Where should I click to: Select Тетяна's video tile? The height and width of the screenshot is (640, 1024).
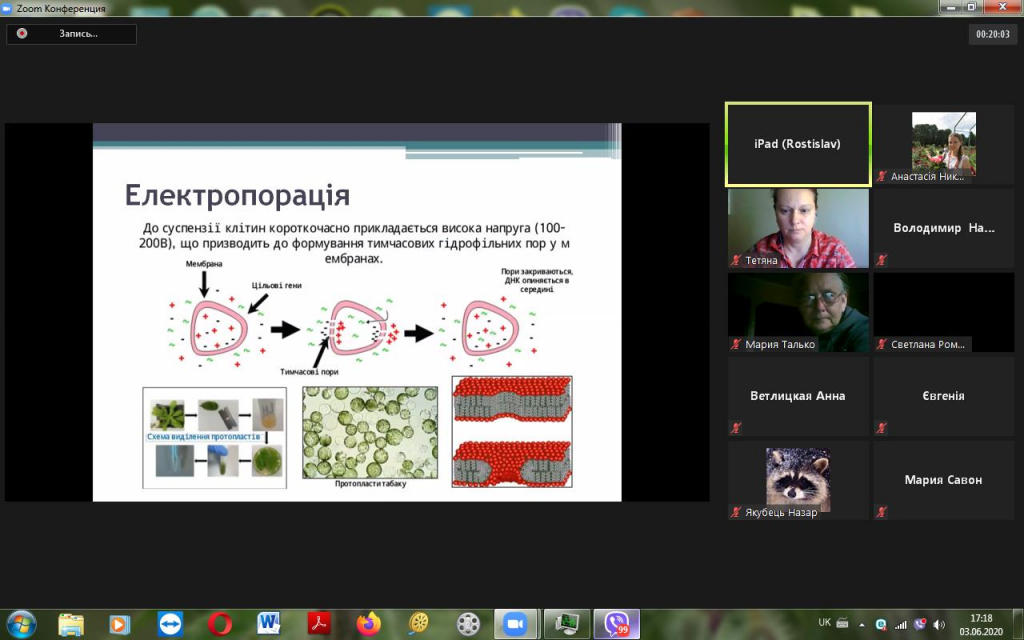coord(798,229)
